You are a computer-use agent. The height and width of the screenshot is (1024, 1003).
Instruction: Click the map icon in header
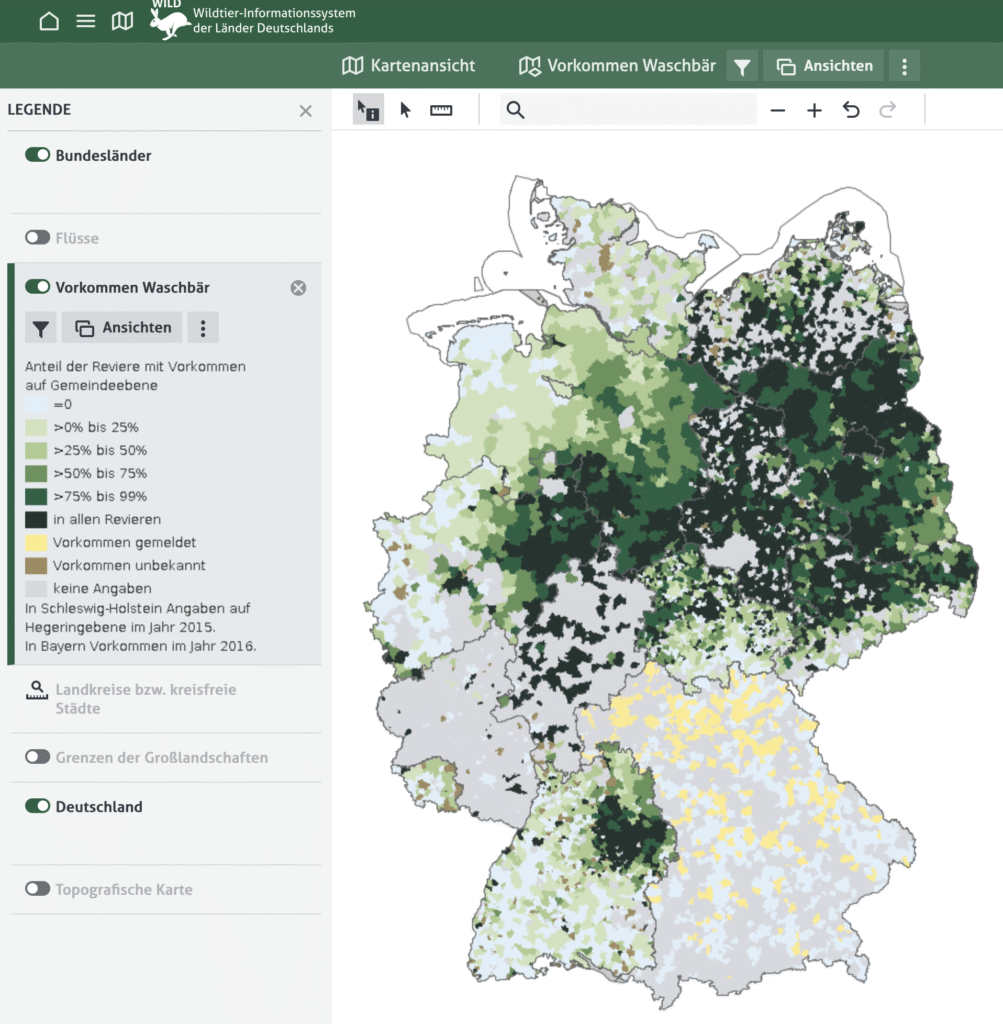click(x=122, y=21)
